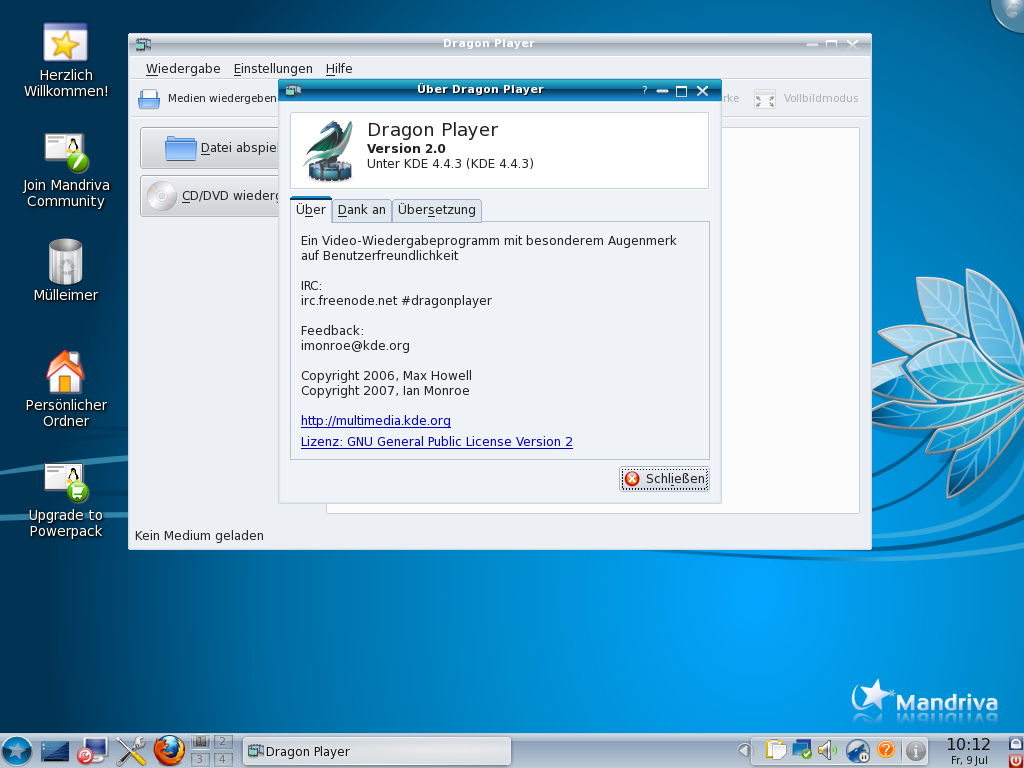Open the system configuration wrench icon
The width and height of the screenshot is (1024, 768).
[131, 750]
